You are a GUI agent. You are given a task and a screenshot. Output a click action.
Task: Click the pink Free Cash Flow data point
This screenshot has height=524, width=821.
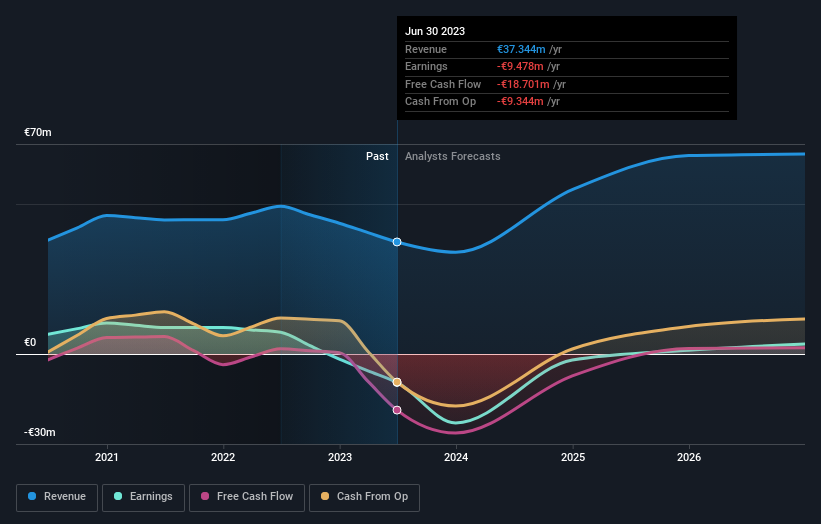[397, 410]
